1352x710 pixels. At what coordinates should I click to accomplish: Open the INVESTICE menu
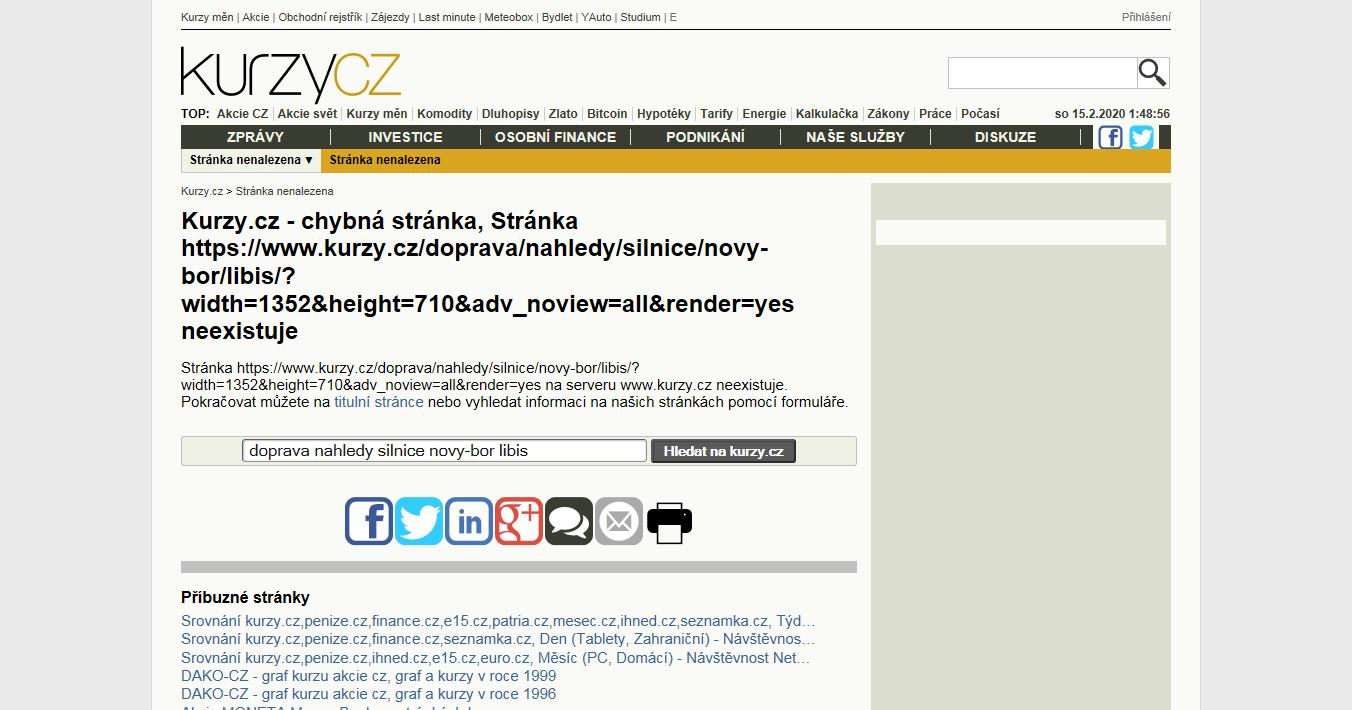(405, 137)
